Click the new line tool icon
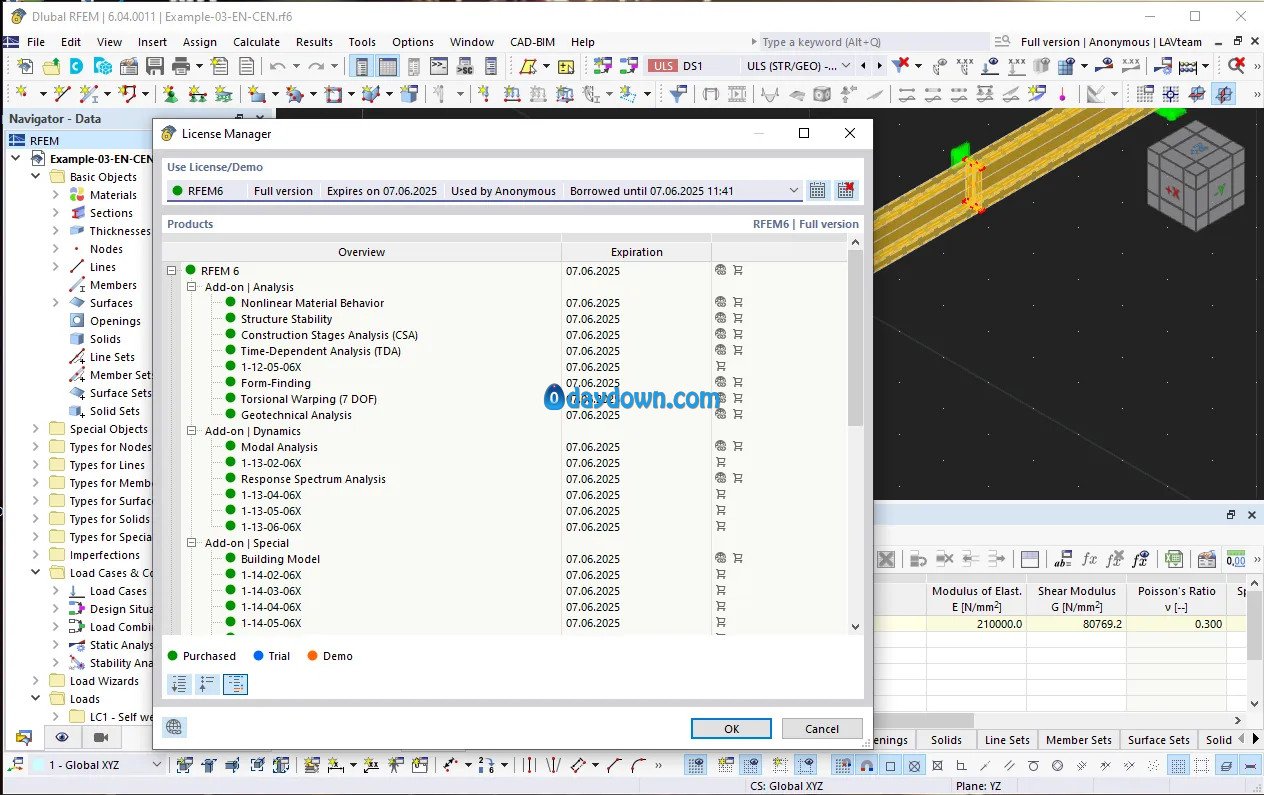Viewport: 1264px width, 795px height. (61, 94)
